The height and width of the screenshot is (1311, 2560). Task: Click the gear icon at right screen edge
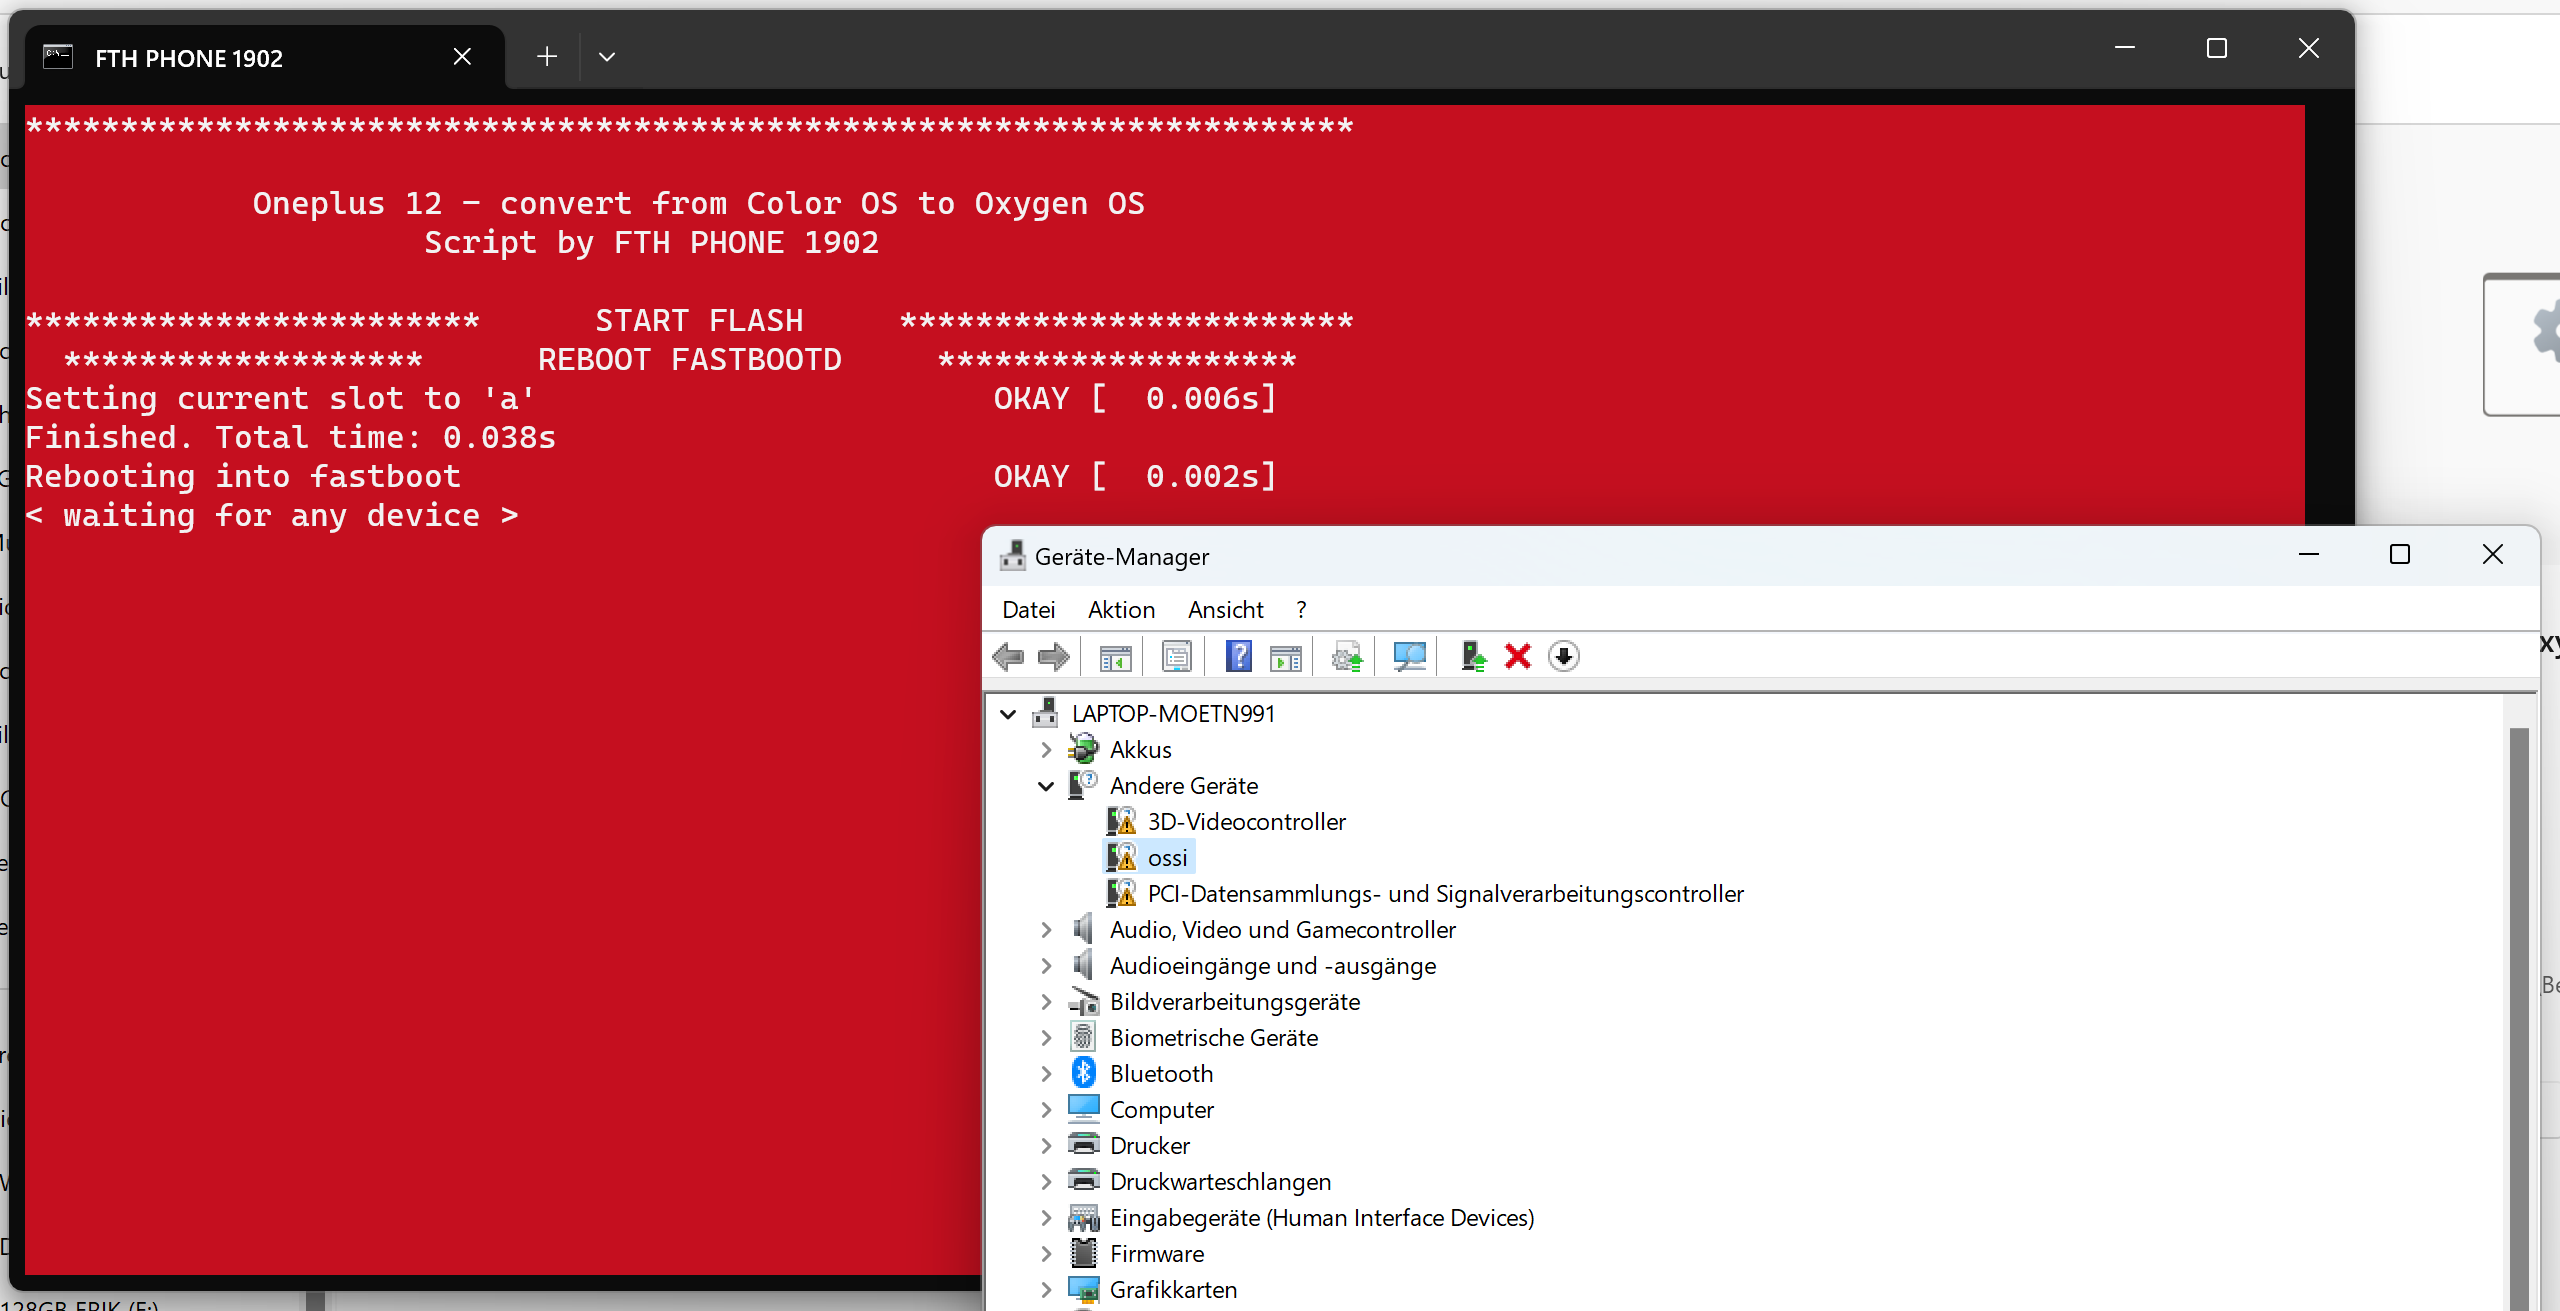(2545, 332)
